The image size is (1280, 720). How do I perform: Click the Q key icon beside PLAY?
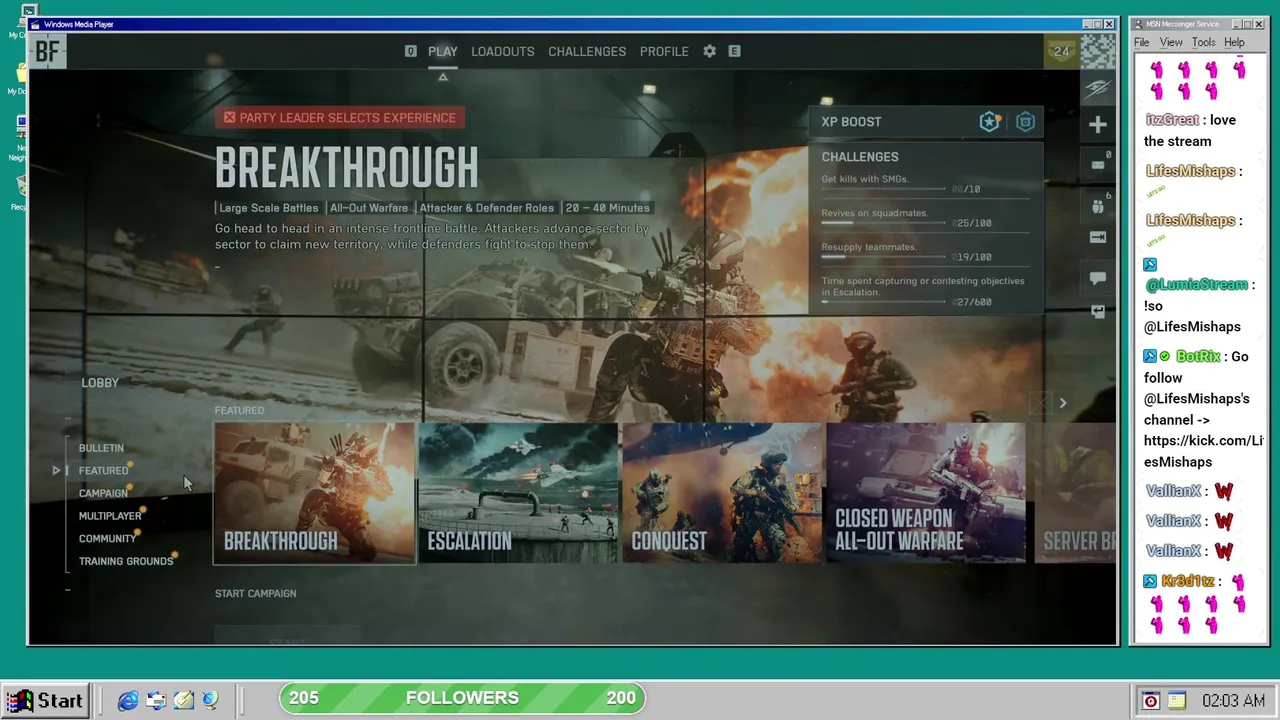click(x=410, y=51)
